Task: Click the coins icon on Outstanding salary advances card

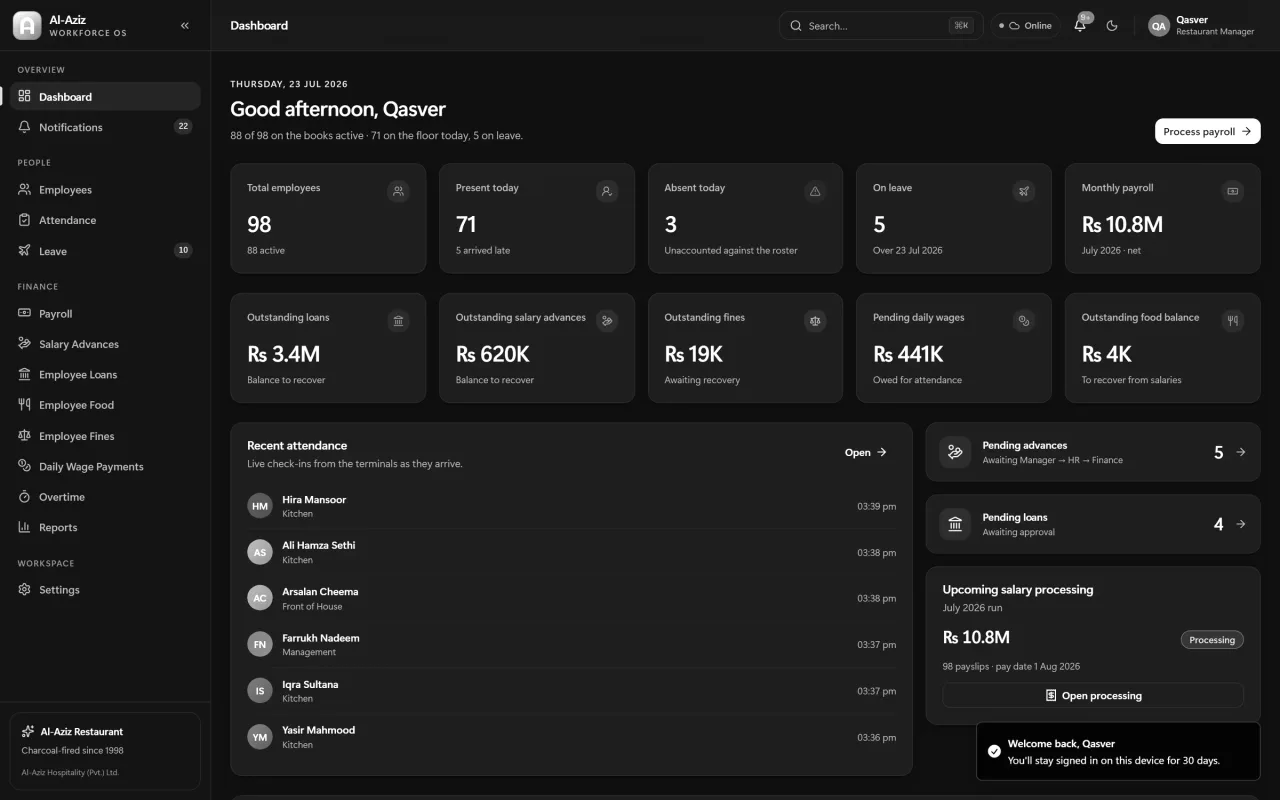Action: coord(607,321)
